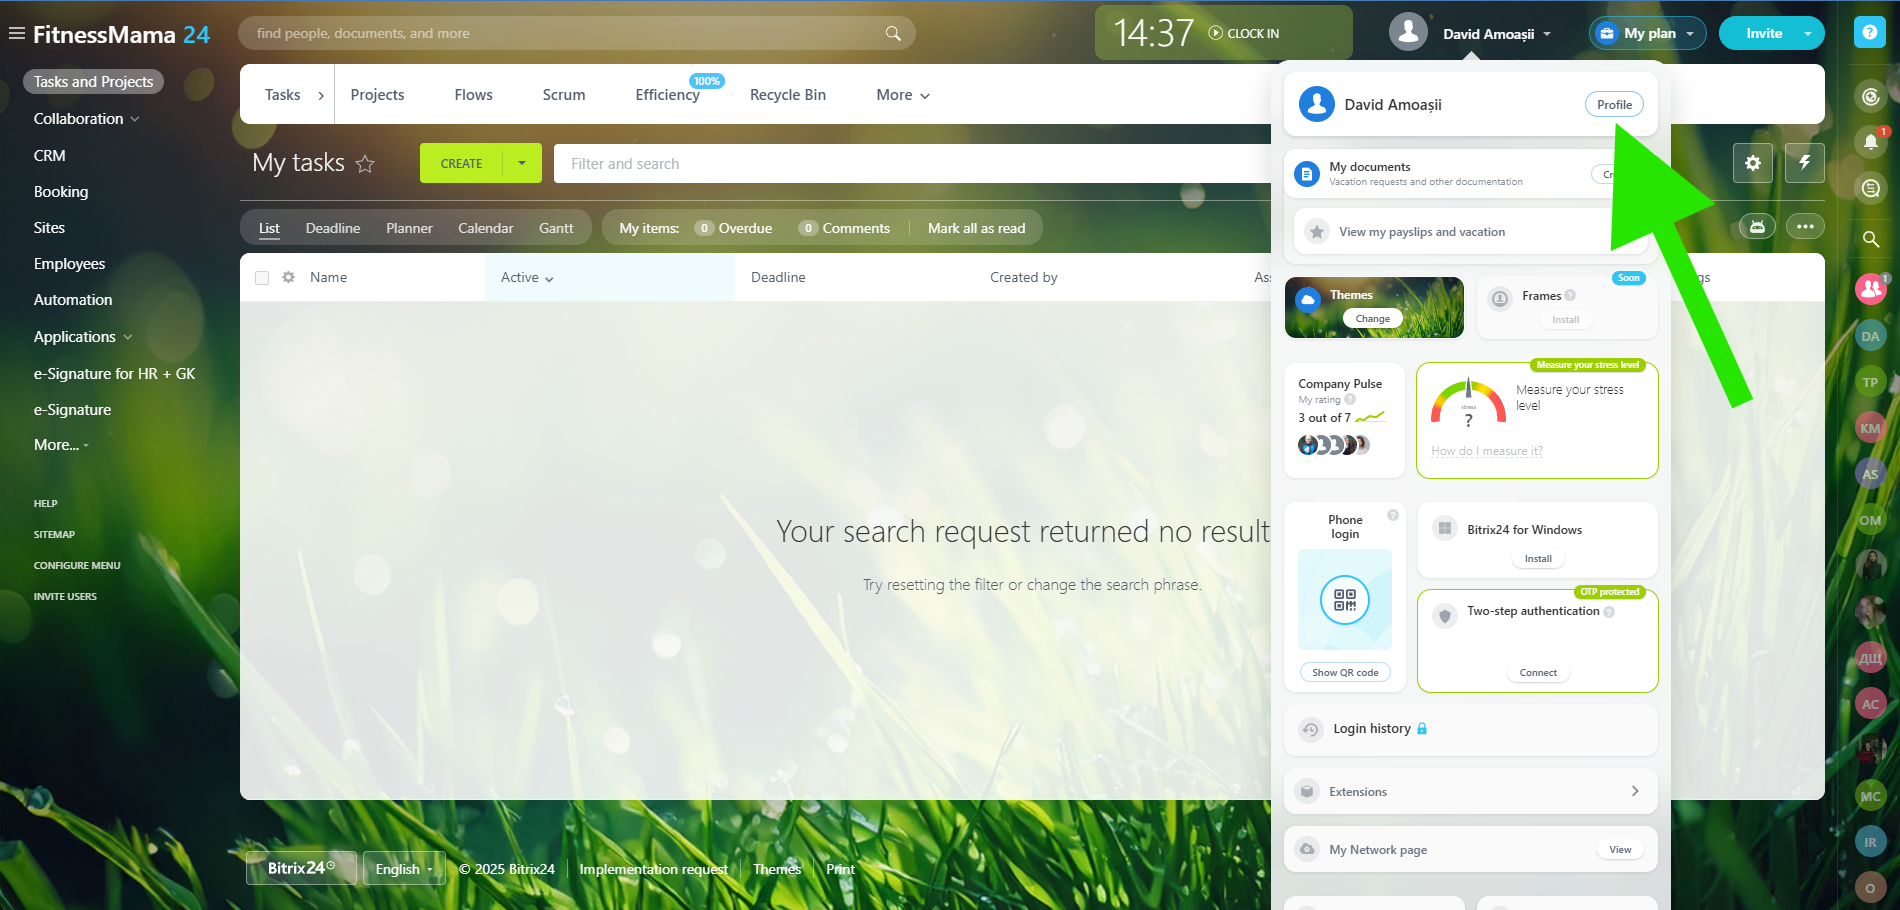Open the help question mark icon
The height and width of the screenshot is (910, 1900).
tap(1868, 33)
